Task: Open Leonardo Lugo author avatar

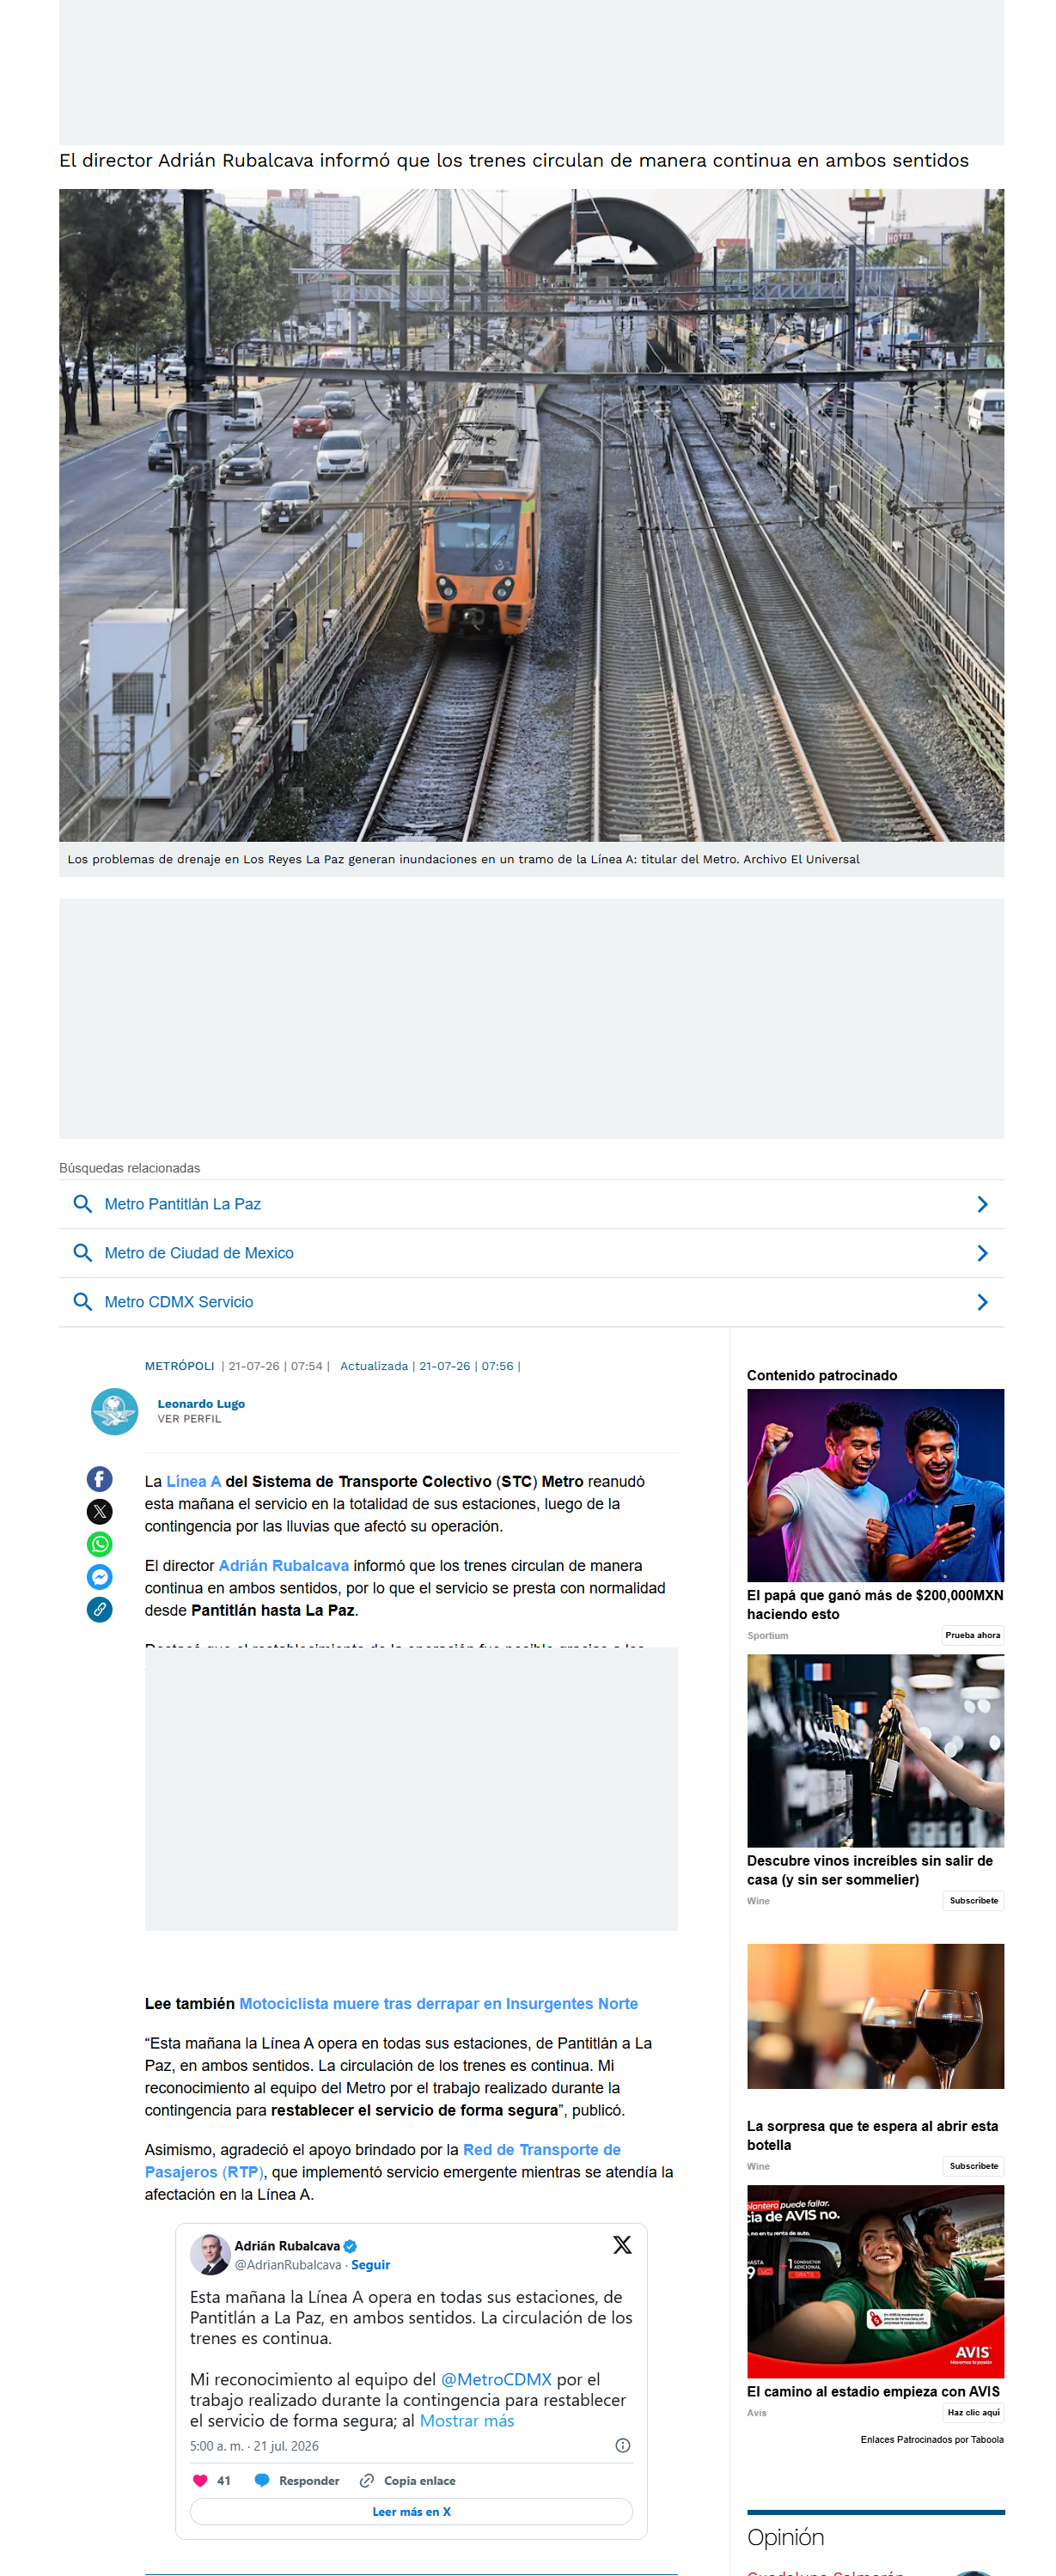Action: pyautogui.click(x=115, y=1411)
